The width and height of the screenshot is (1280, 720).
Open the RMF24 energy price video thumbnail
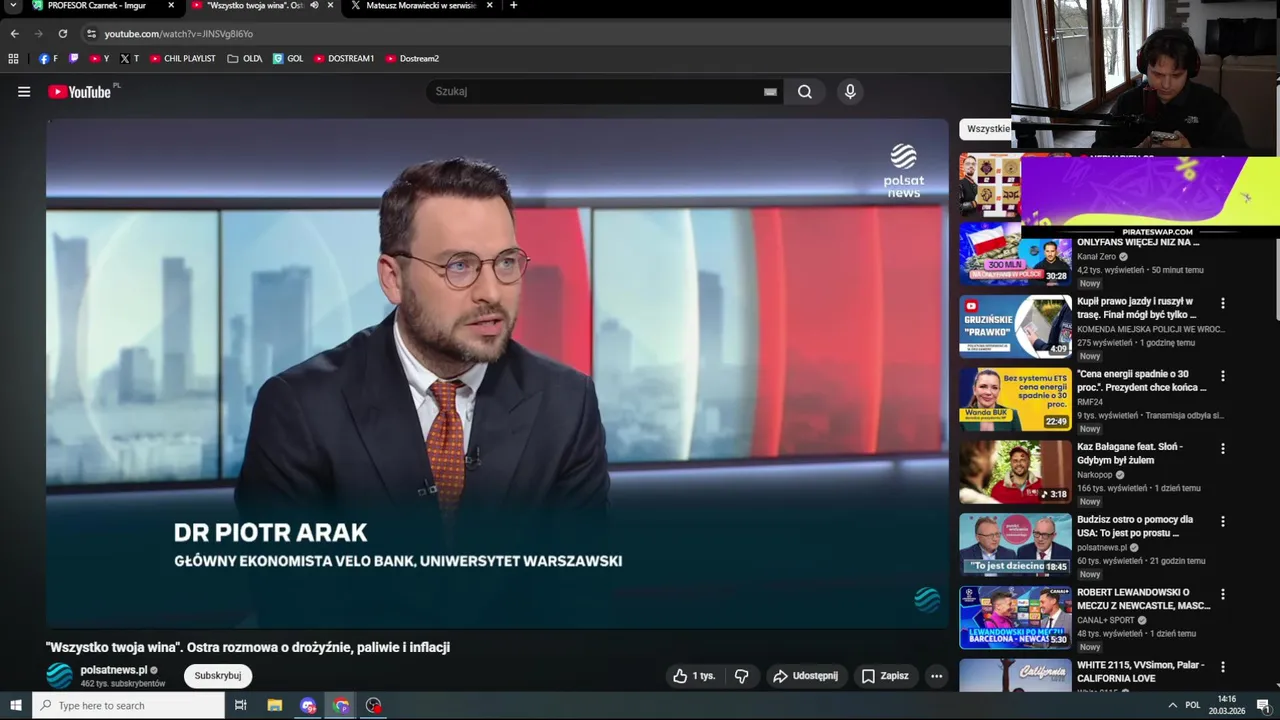pos(1015,400)
